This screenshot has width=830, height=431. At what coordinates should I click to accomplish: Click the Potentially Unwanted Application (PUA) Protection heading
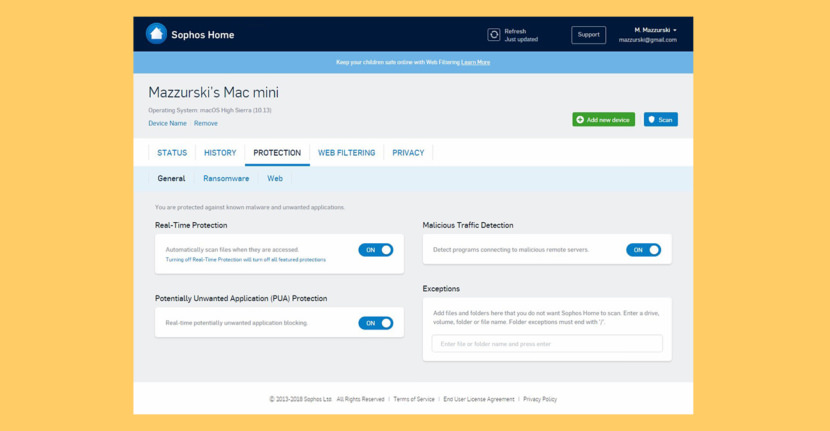[x=241, y=299]
